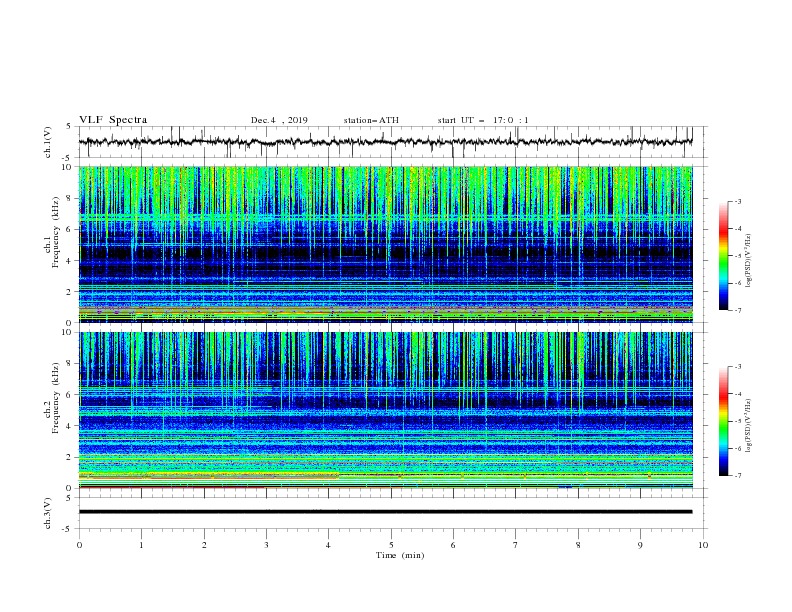Screen dimensions: 792x612
Task: Click the time axis tick label '5'
Action: (391, 545)
